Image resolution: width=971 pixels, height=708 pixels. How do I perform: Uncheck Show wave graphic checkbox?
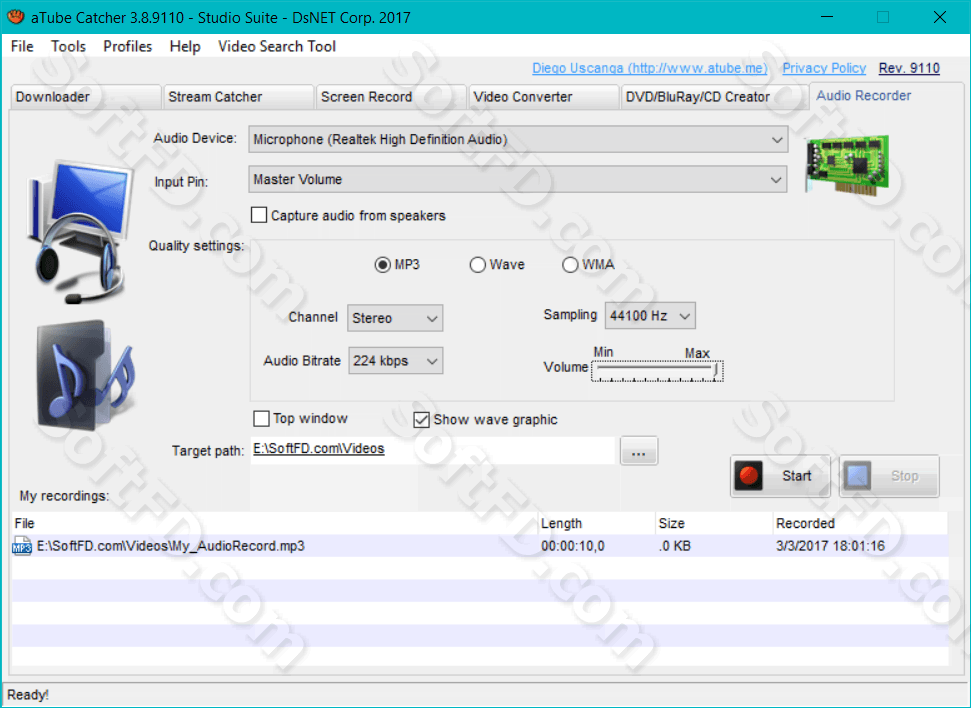pos(421,419)
